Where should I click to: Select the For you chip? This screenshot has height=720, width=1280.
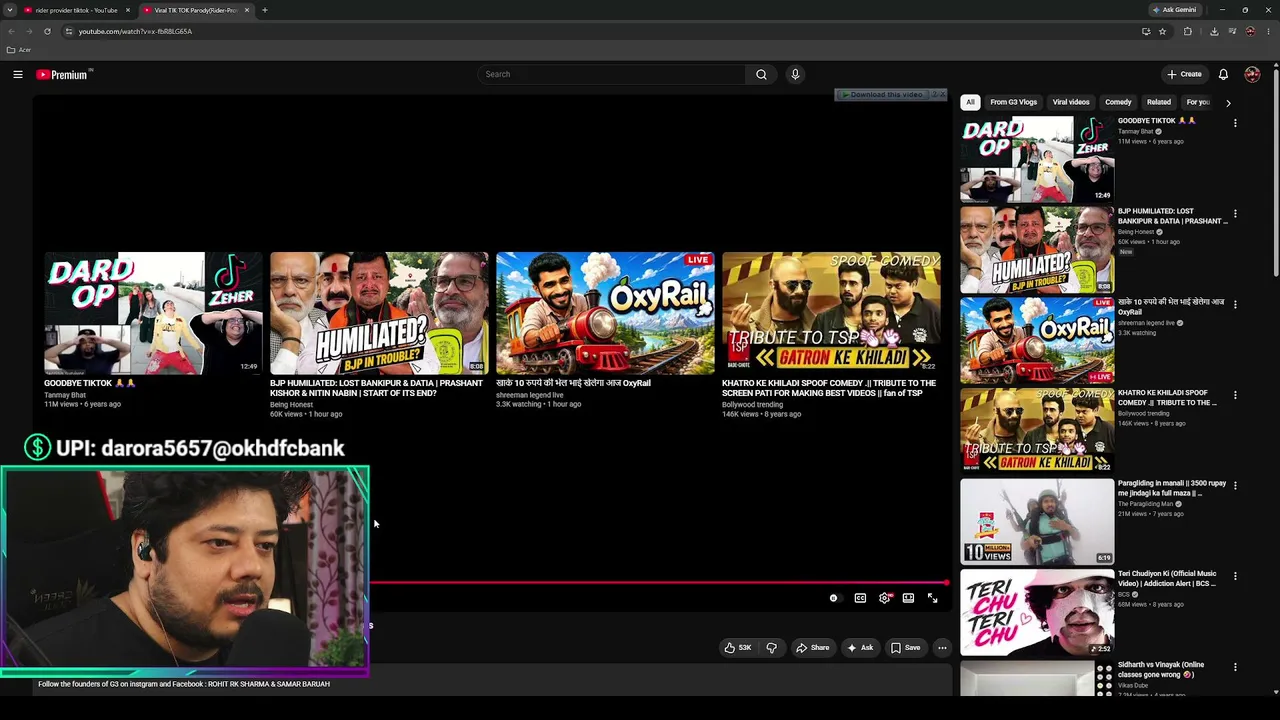point(1198,102)
